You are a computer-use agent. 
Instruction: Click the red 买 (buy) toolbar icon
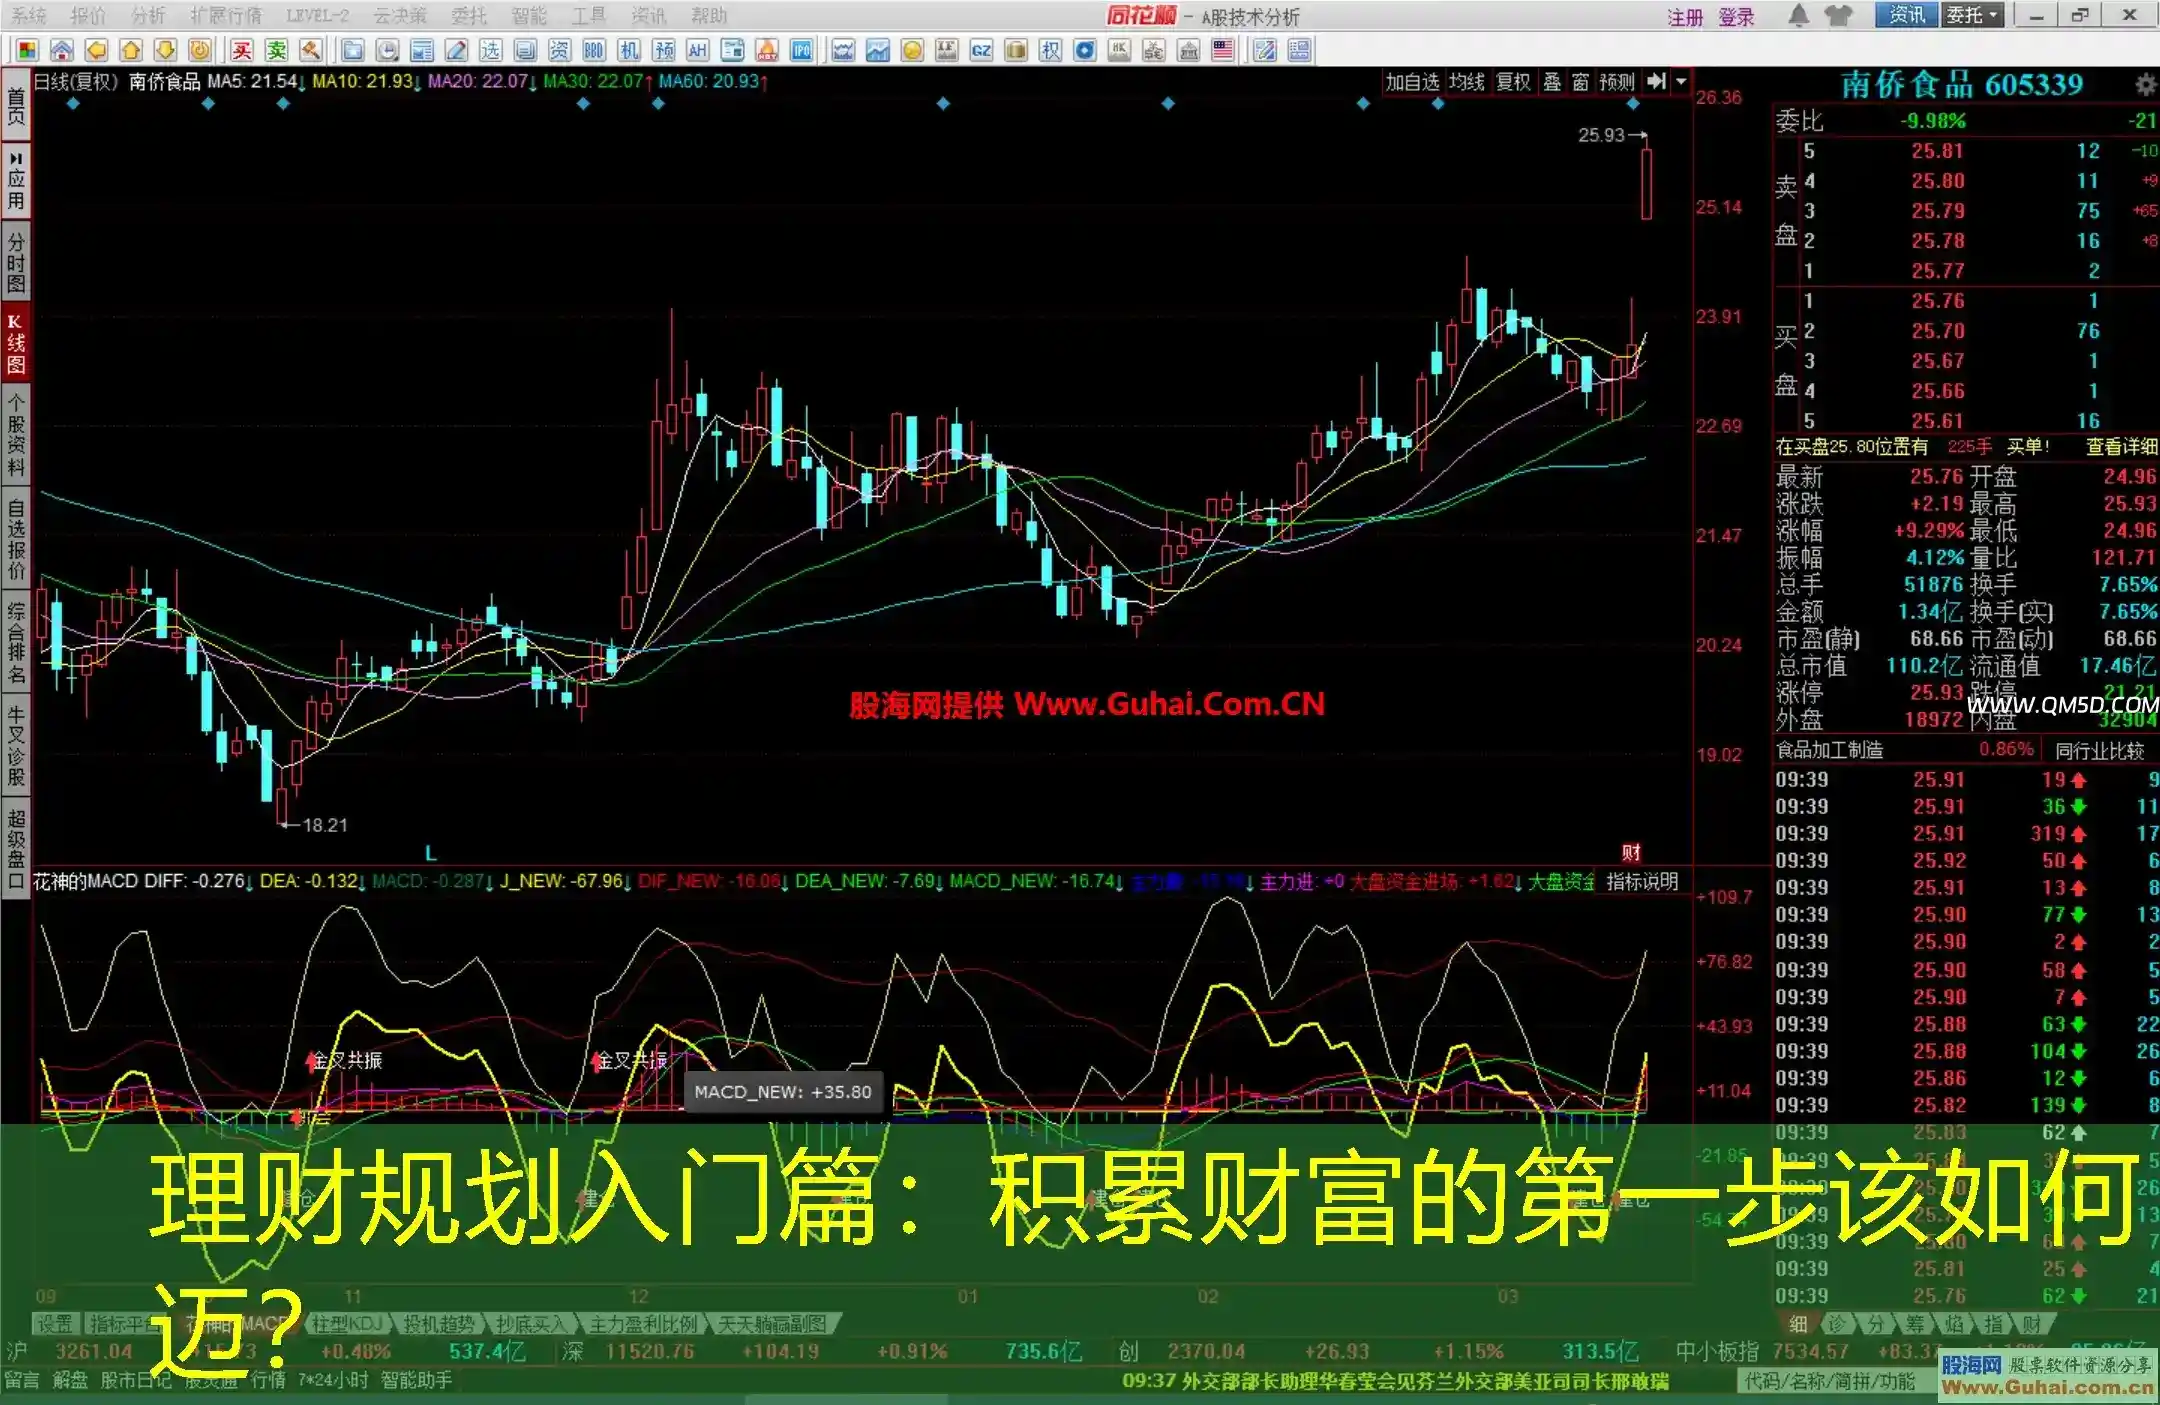[x=242, y=50]
